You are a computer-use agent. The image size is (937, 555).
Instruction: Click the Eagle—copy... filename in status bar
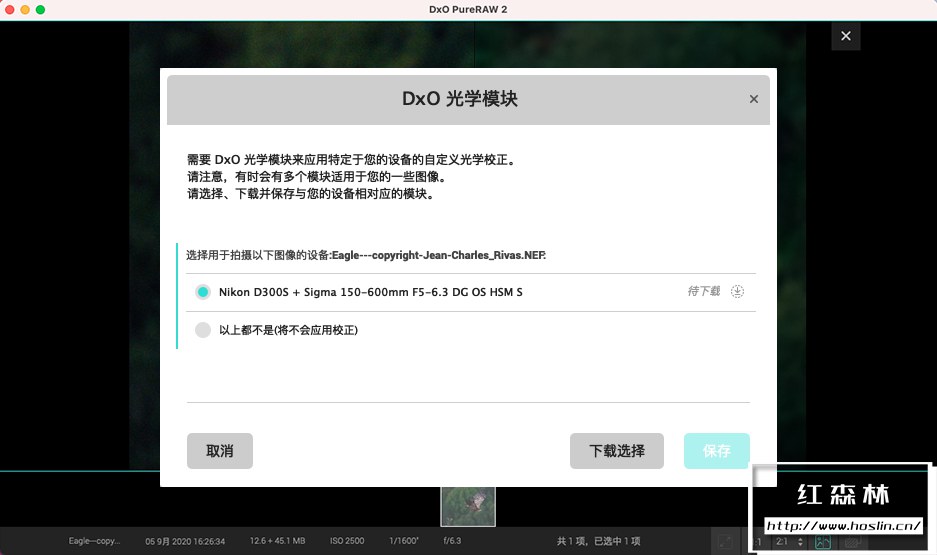pyautogui.click(x=94, y=541)
